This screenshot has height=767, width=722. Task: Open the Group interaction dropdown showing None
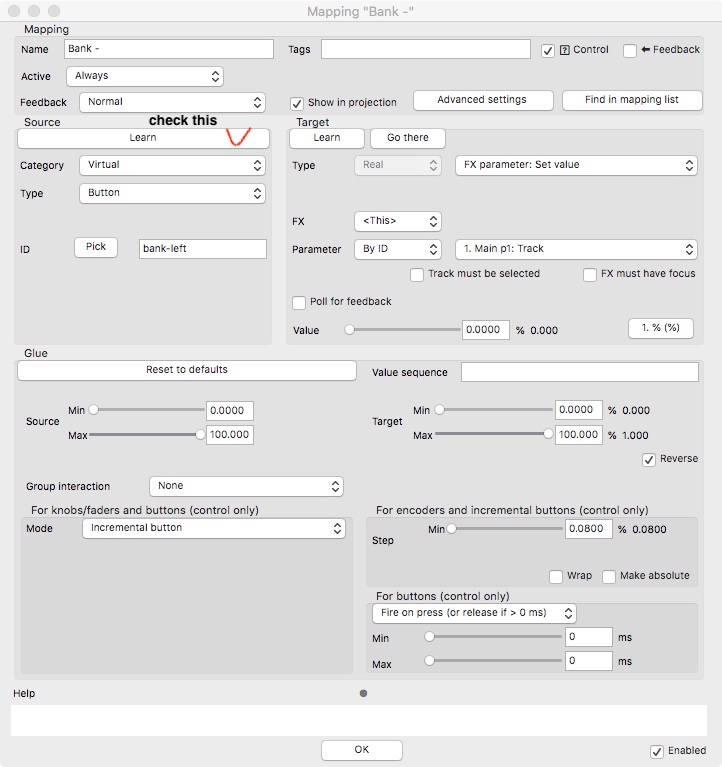246,486
